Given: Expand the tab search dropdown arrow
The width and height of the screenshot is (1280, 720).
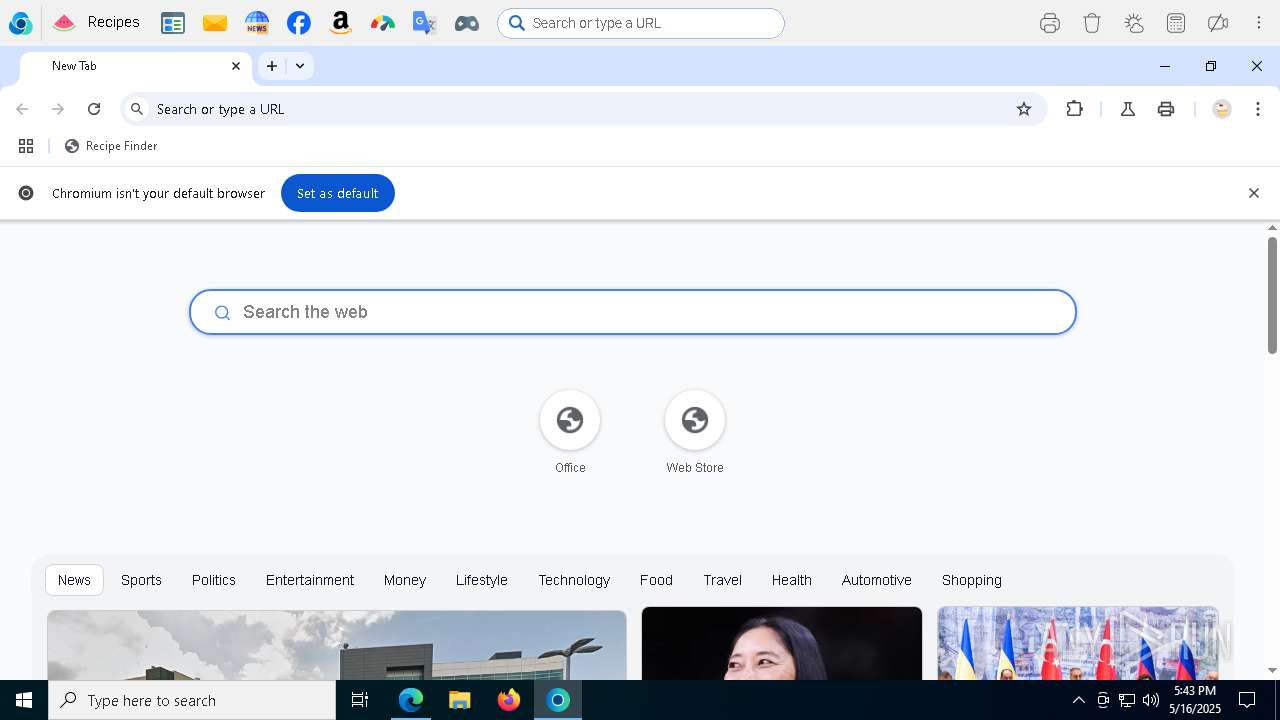Looking at the screenshot, I should click(x=300, y=66).
